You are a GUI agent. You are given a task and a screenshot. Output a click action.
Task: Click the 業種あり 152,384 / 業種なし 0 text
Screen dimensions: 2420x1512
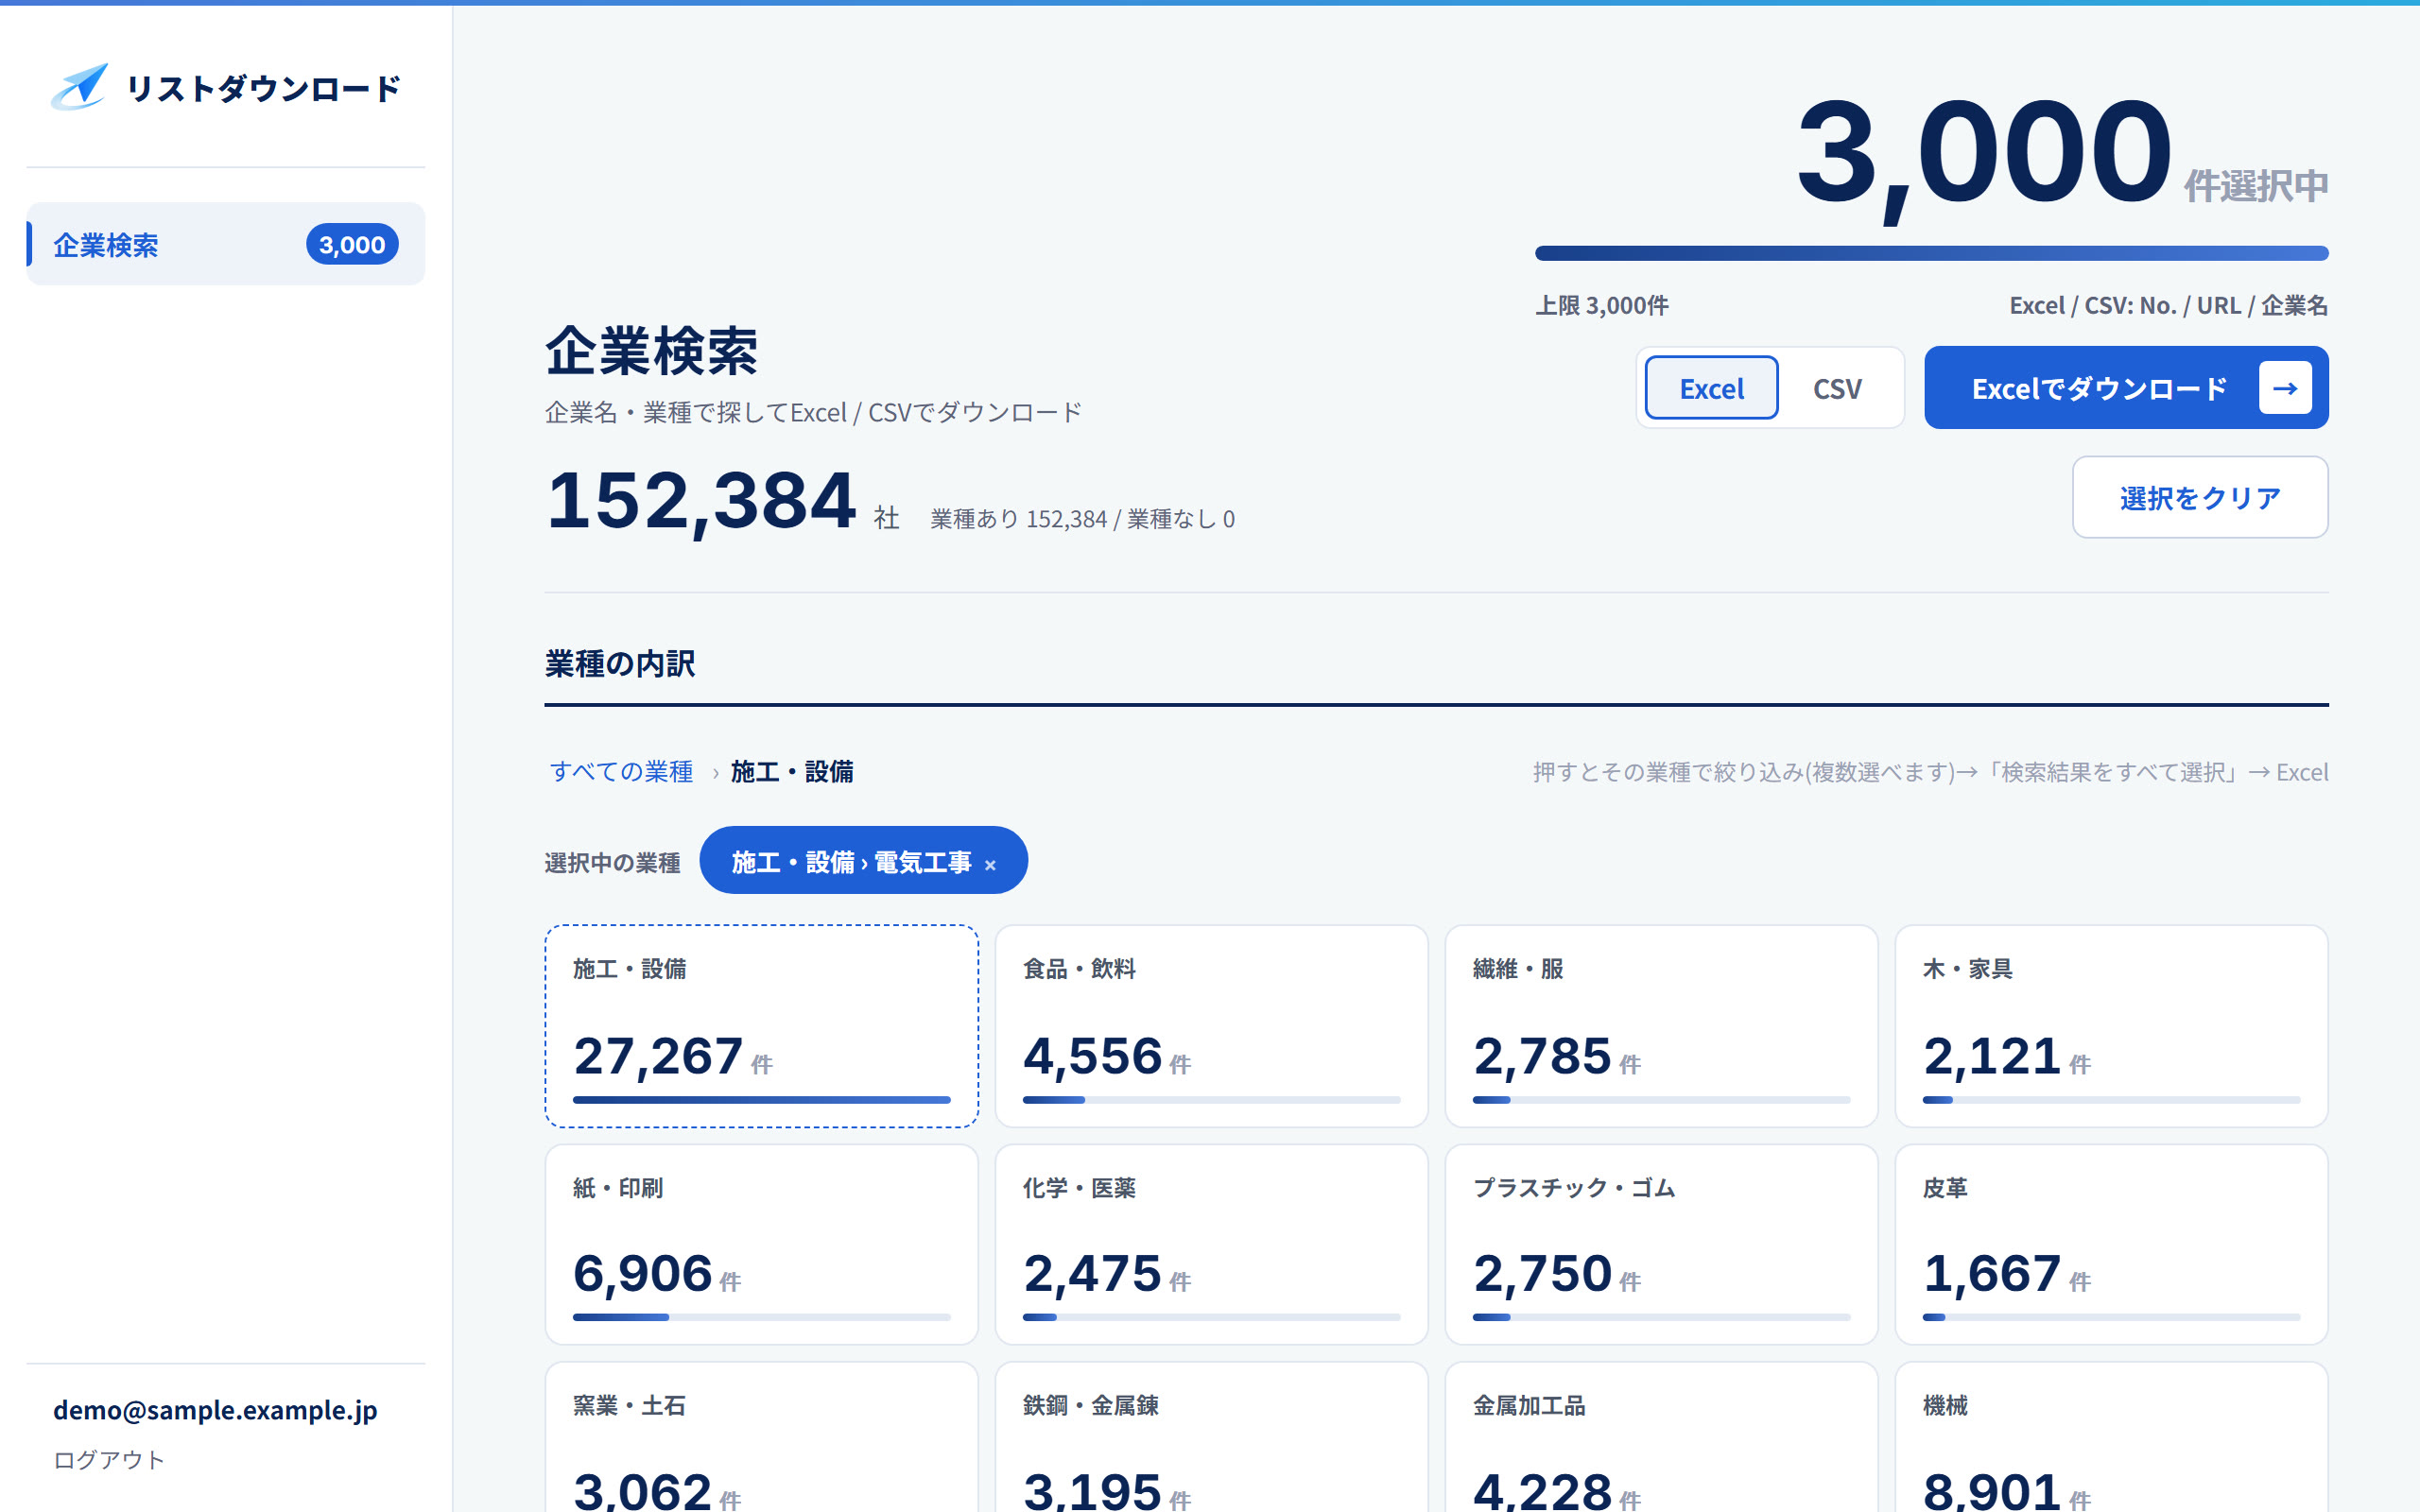(1082, 519)
